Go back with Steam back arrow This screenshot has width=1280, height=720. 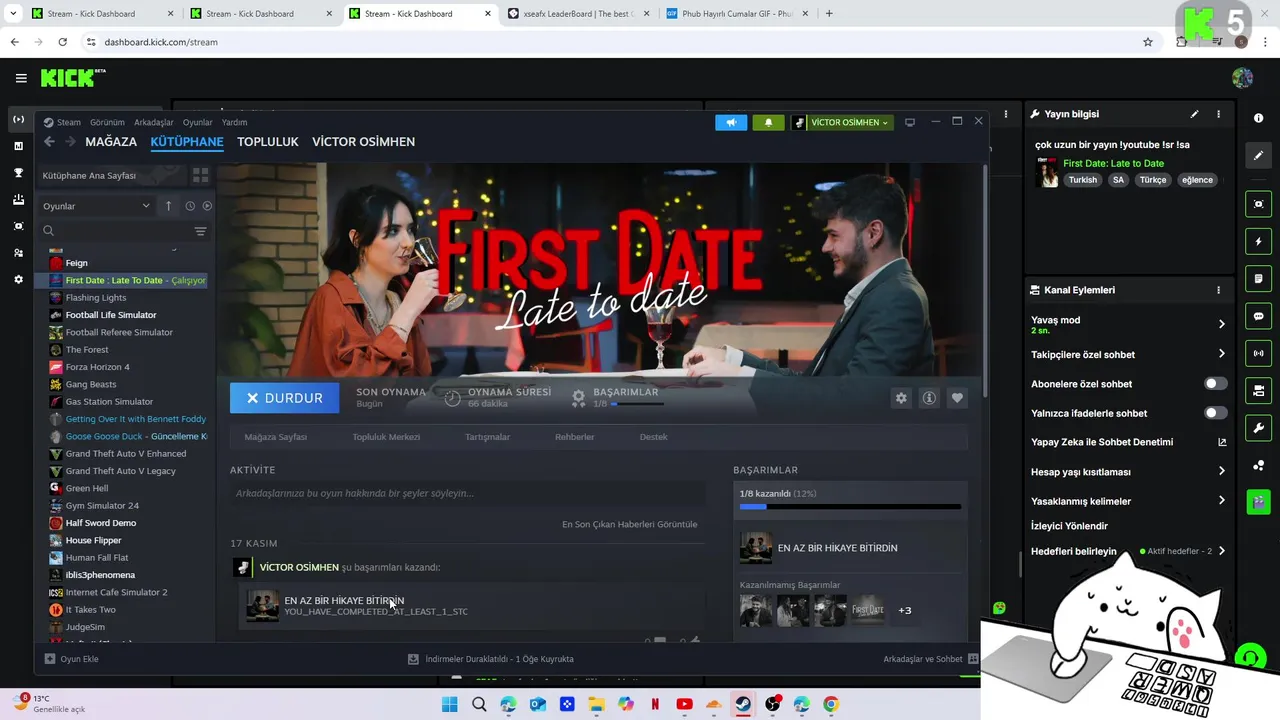(x=49, y=142)
